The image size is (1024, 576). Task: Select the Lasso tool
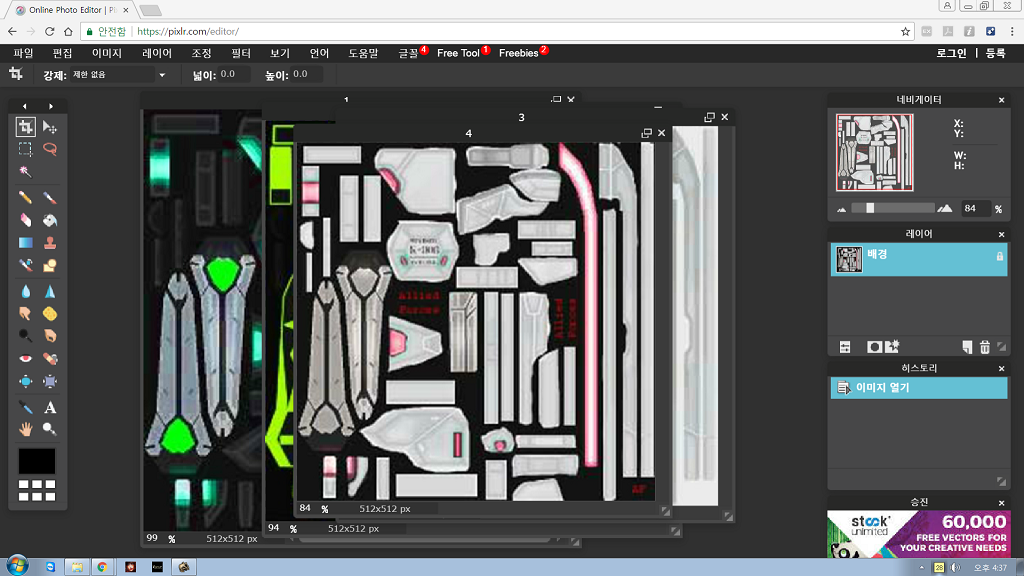(x=50, y=149)
